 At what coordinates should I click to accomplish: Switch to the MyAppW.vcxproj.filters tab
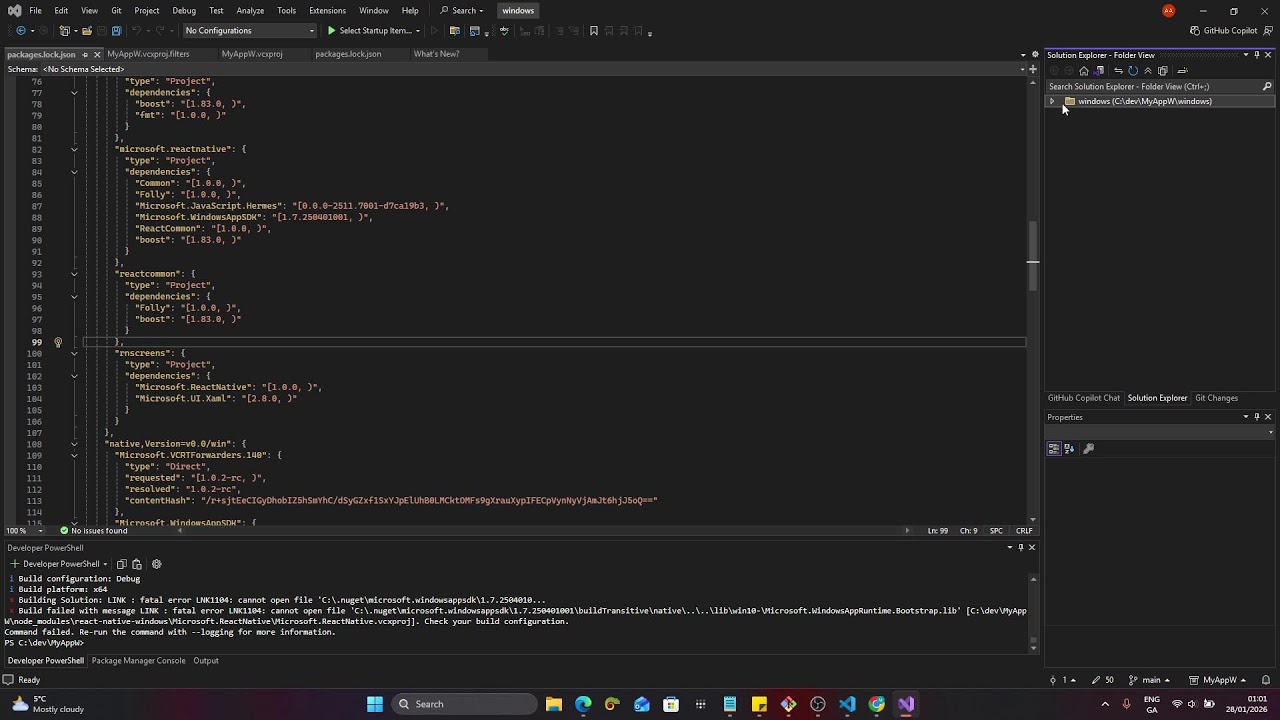pyautogui.click(x=148, y=54)
